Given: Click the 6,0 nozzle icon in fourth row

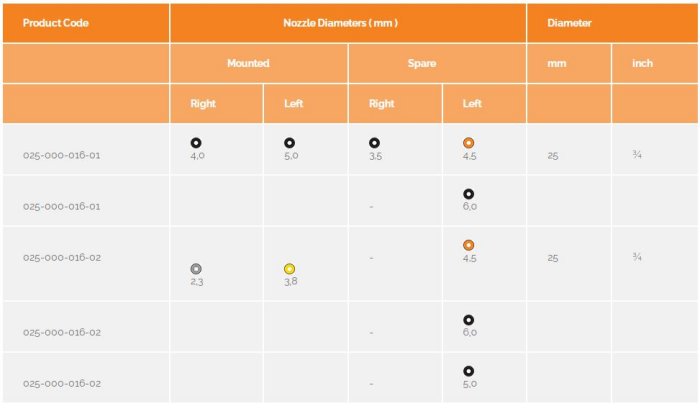Looking at the screenshot, I should [468, 320].
